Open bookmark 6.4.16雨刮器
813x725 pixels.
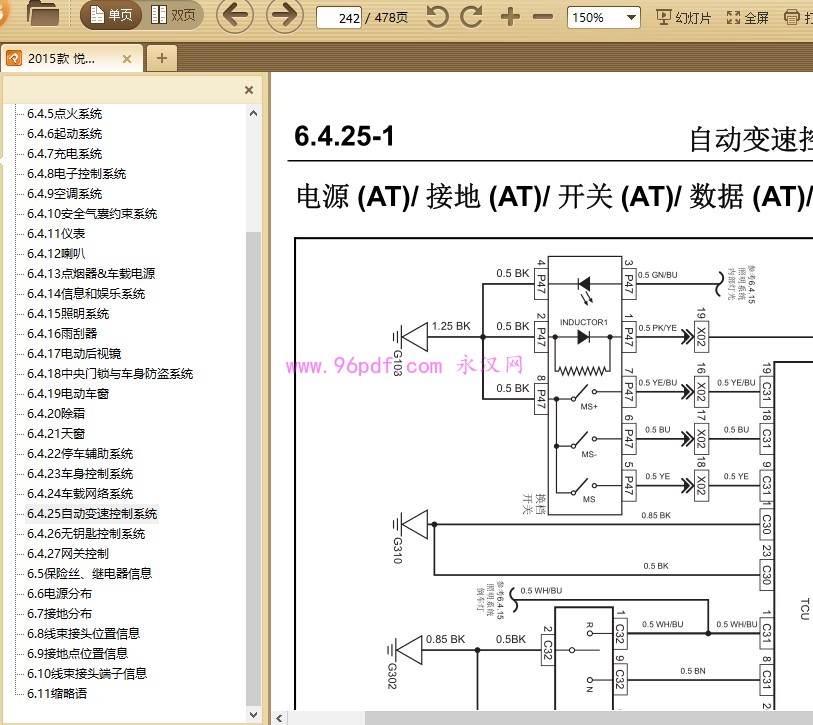(62, 334)
